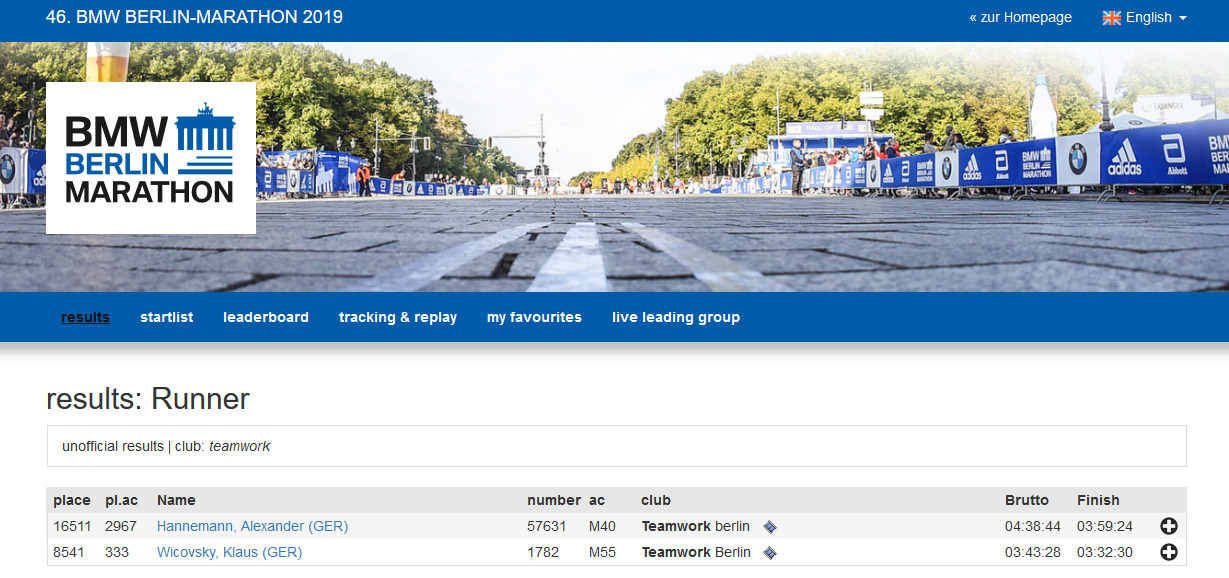
Task: Click bib number 57631
Action: point(547,526)
